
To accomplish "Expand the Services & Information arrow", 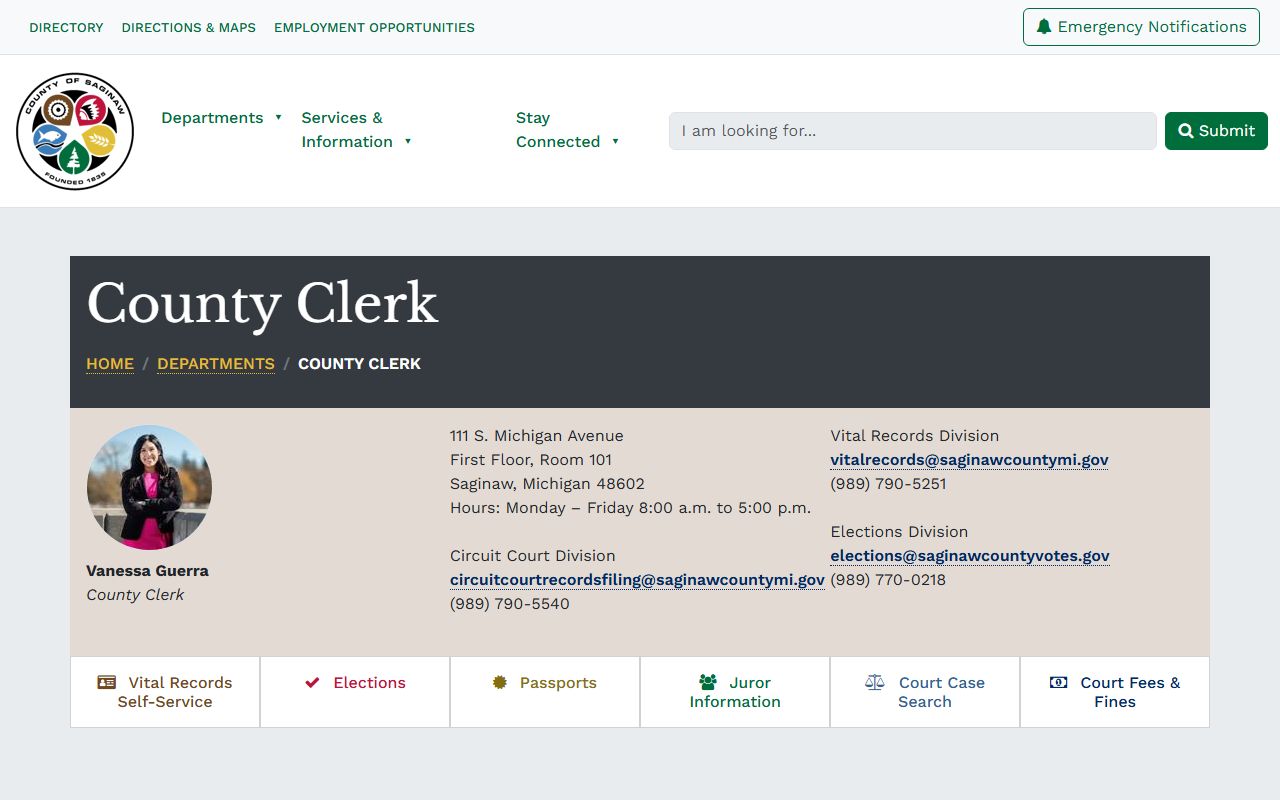I will tap(408, 142).
